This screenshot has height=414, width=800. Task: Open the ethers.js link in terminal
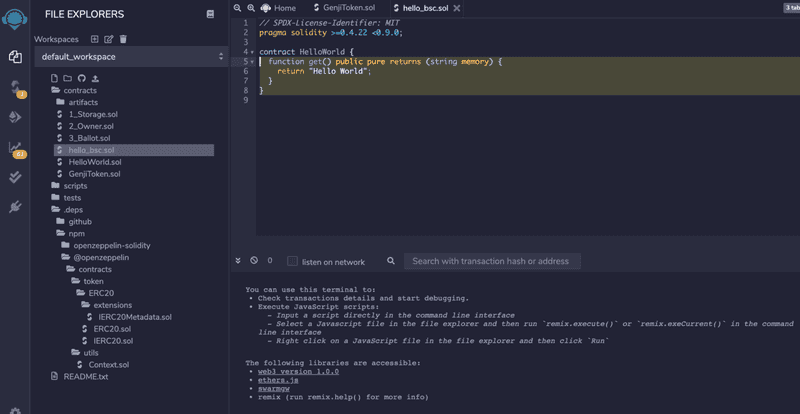[x=280, y=379]
